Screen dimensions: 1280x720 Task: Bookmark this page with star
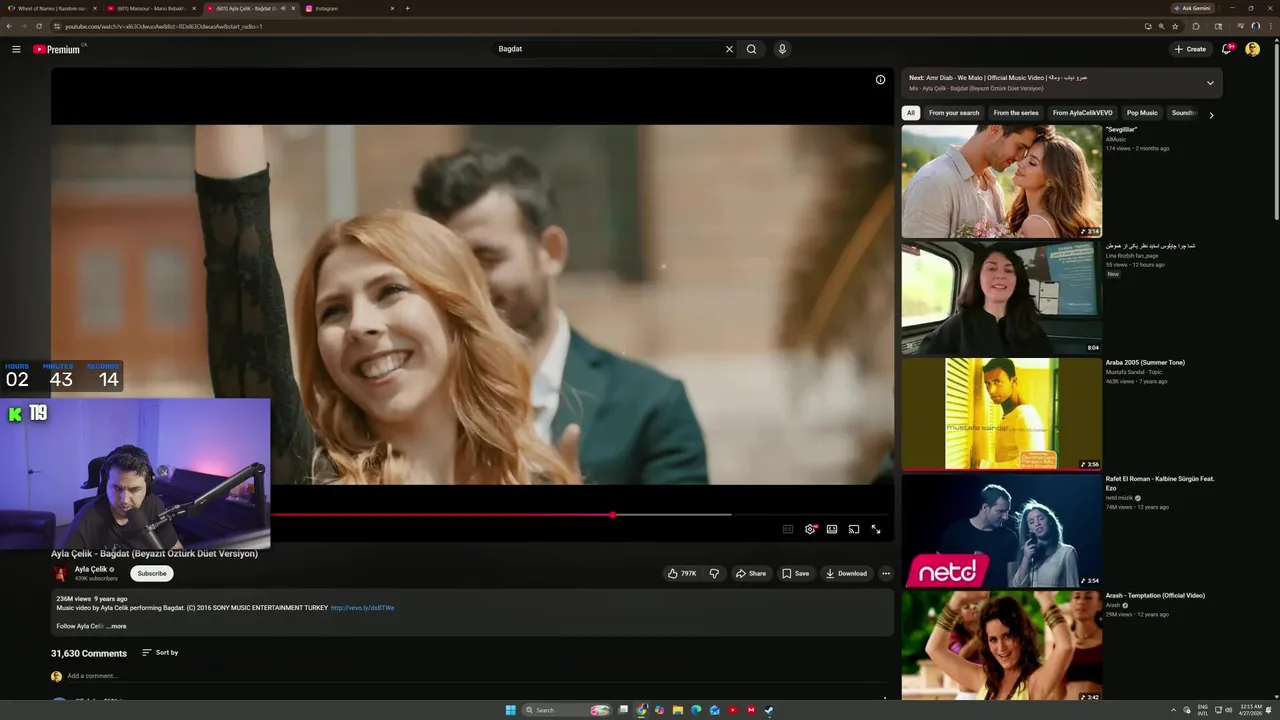[1175, 26]
